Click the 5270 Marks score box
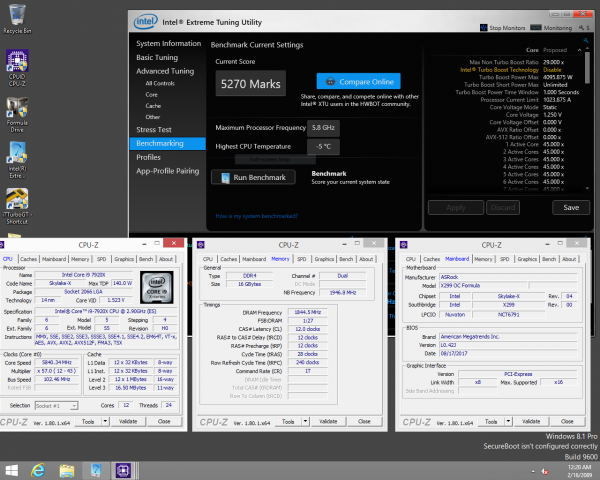Viewport: 600px width, 480px height. pyautogui.click(x=251, y=83)
